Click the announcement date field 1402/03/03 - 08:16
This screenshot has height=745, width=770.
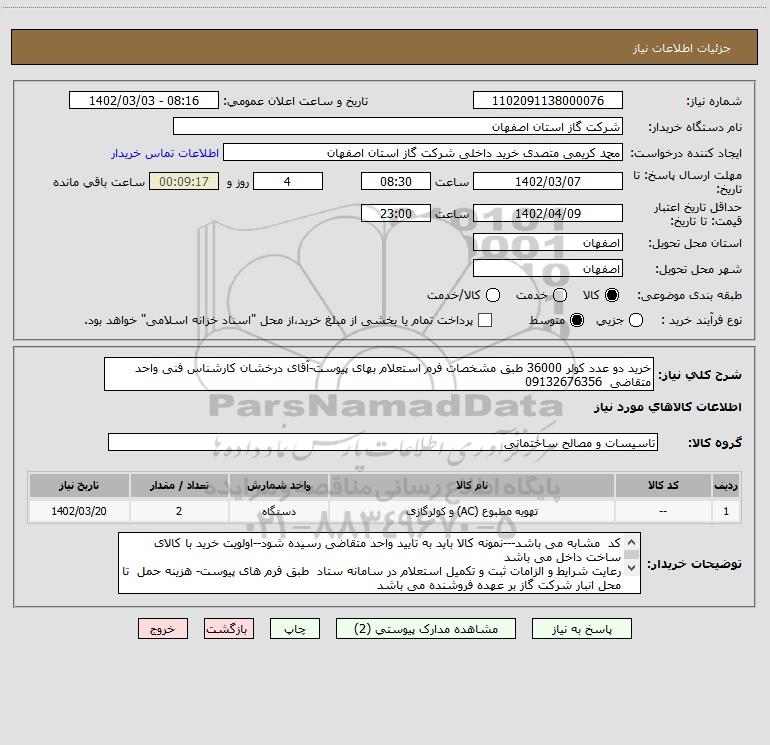point(144,100)
